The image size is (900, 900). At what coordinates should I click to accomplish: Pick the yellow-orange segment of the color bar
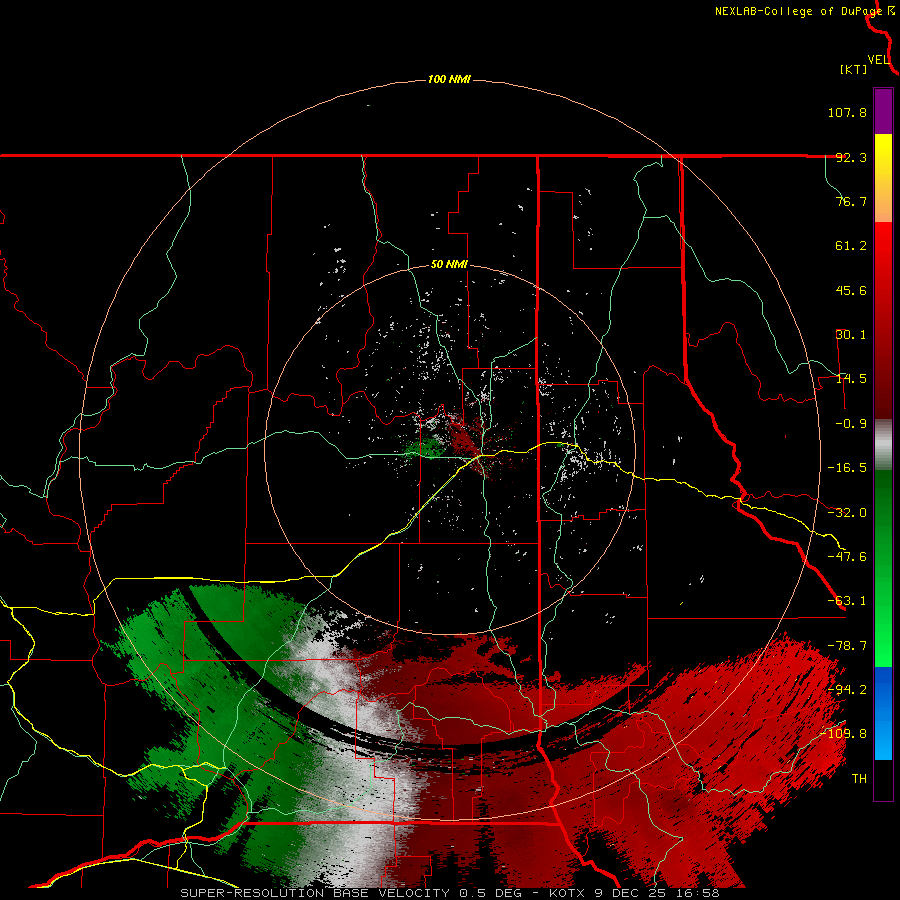point(883,178)
